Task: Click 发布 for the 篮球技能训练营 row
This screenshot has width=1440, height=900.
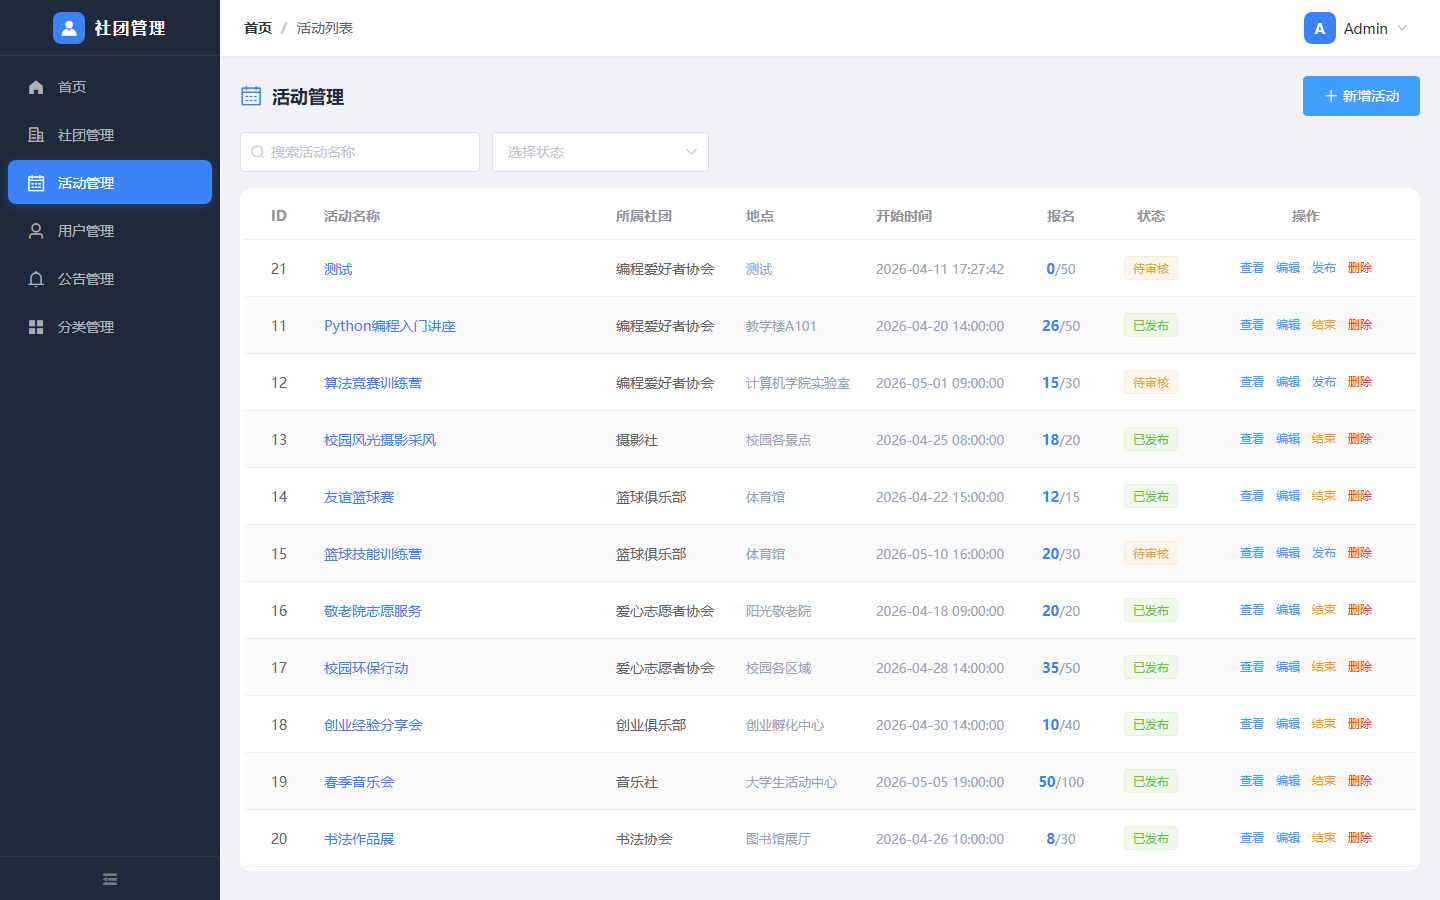Action: 1324,553
